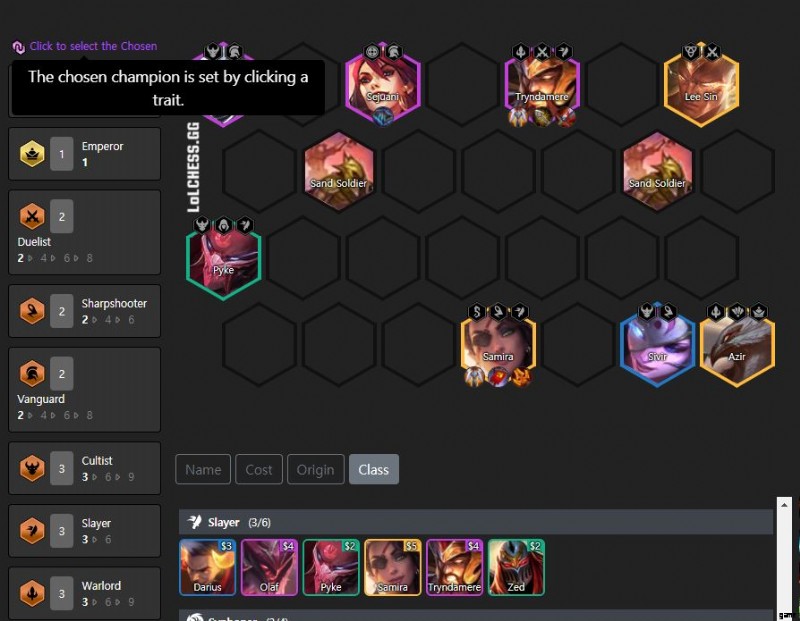
Task: Click the Warlord trait icon
Action: click(32, 593)
